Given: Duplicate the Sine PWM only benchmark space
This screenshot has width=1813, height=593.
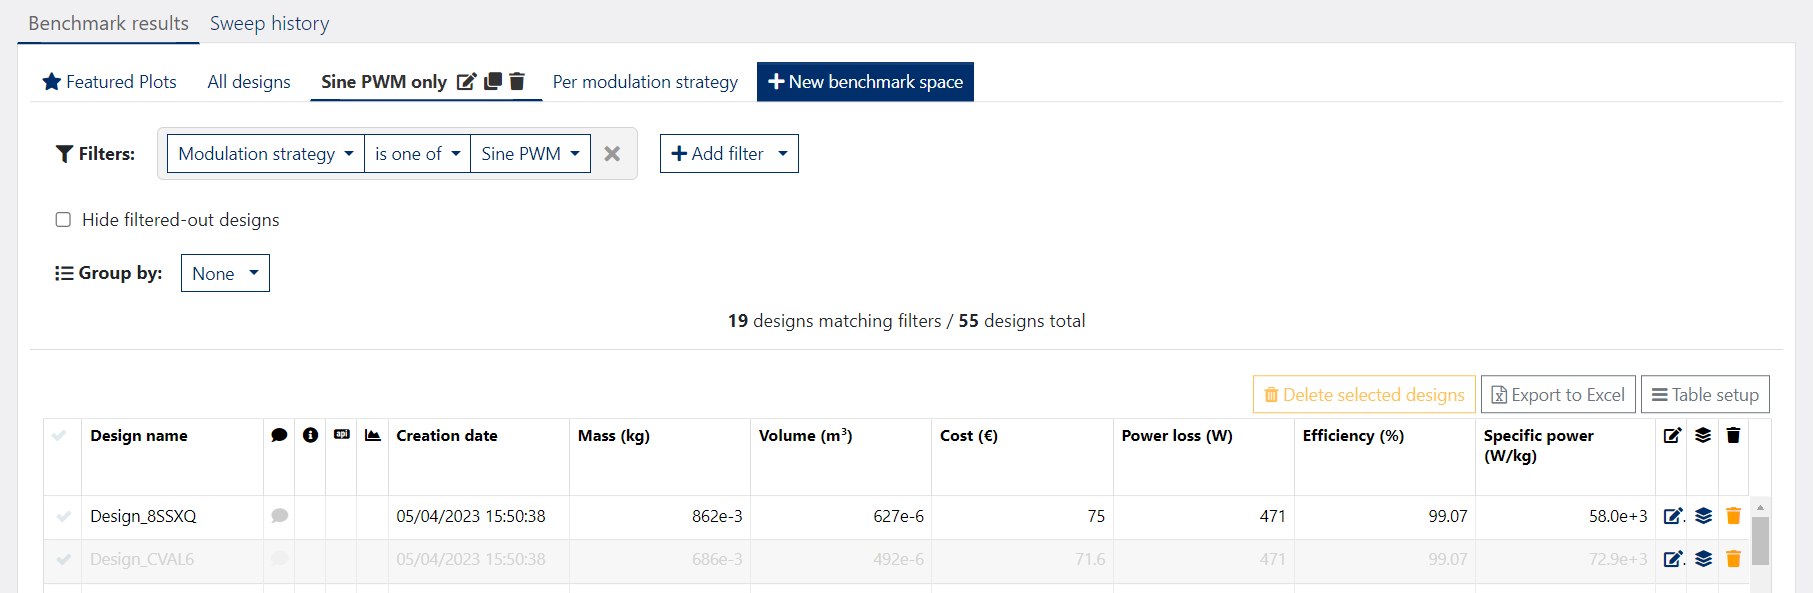Looking at the screenshot, I should 493,82.
